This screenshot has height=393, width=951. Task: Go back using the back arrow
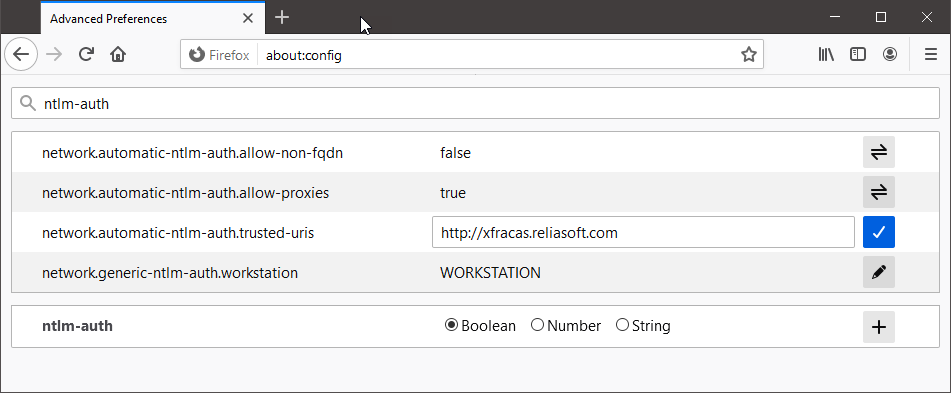21,55
